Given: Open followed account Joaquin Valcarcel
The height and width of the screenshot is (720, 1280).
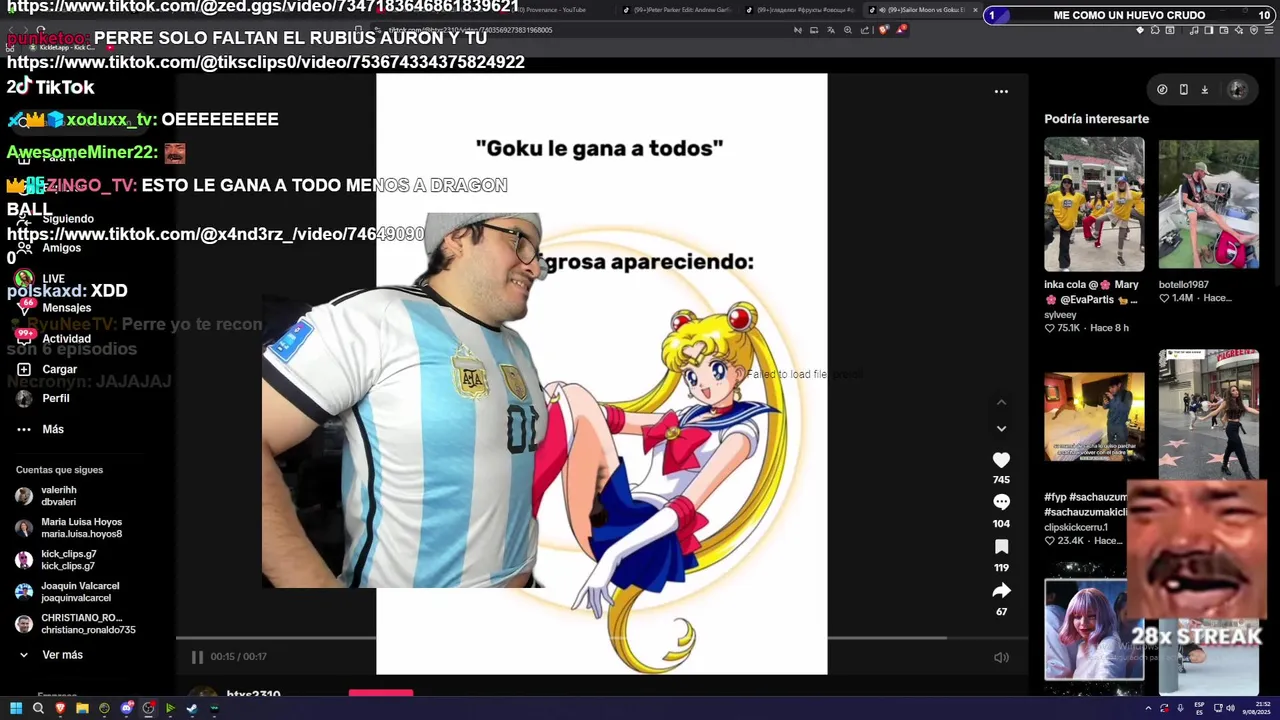Looking at the screenshot, I should (67, 592).
